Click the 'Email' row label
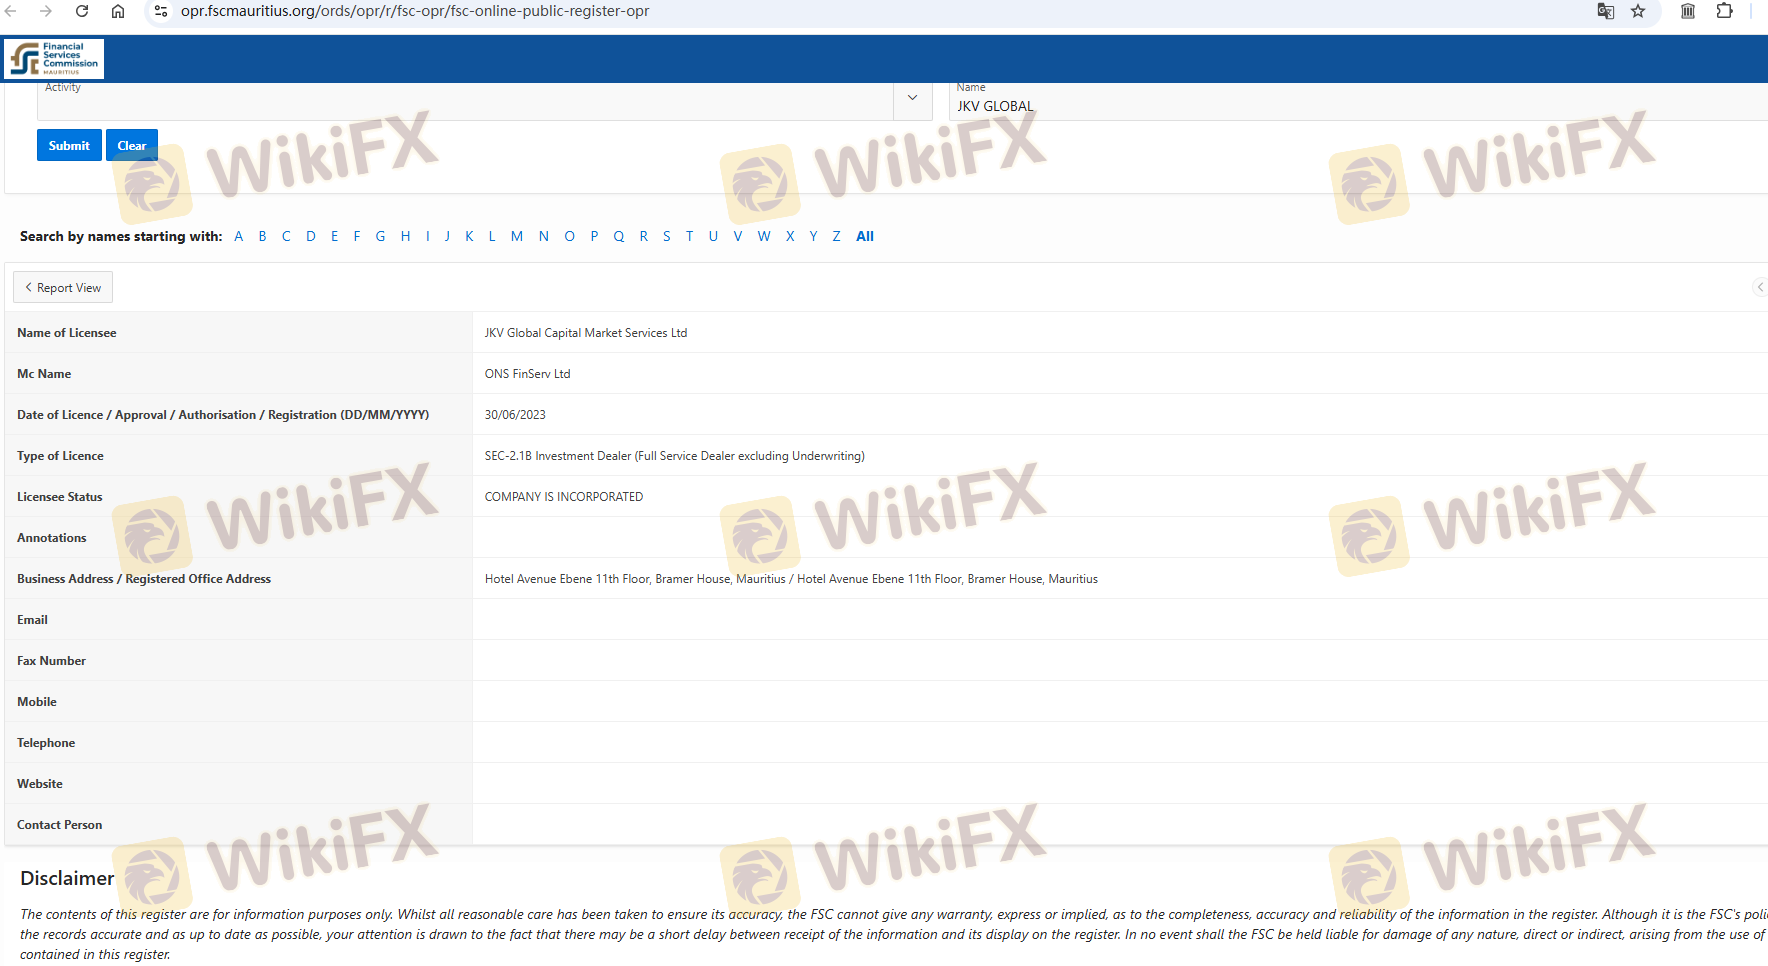The image size is (1768, 966). click(32, 620)
